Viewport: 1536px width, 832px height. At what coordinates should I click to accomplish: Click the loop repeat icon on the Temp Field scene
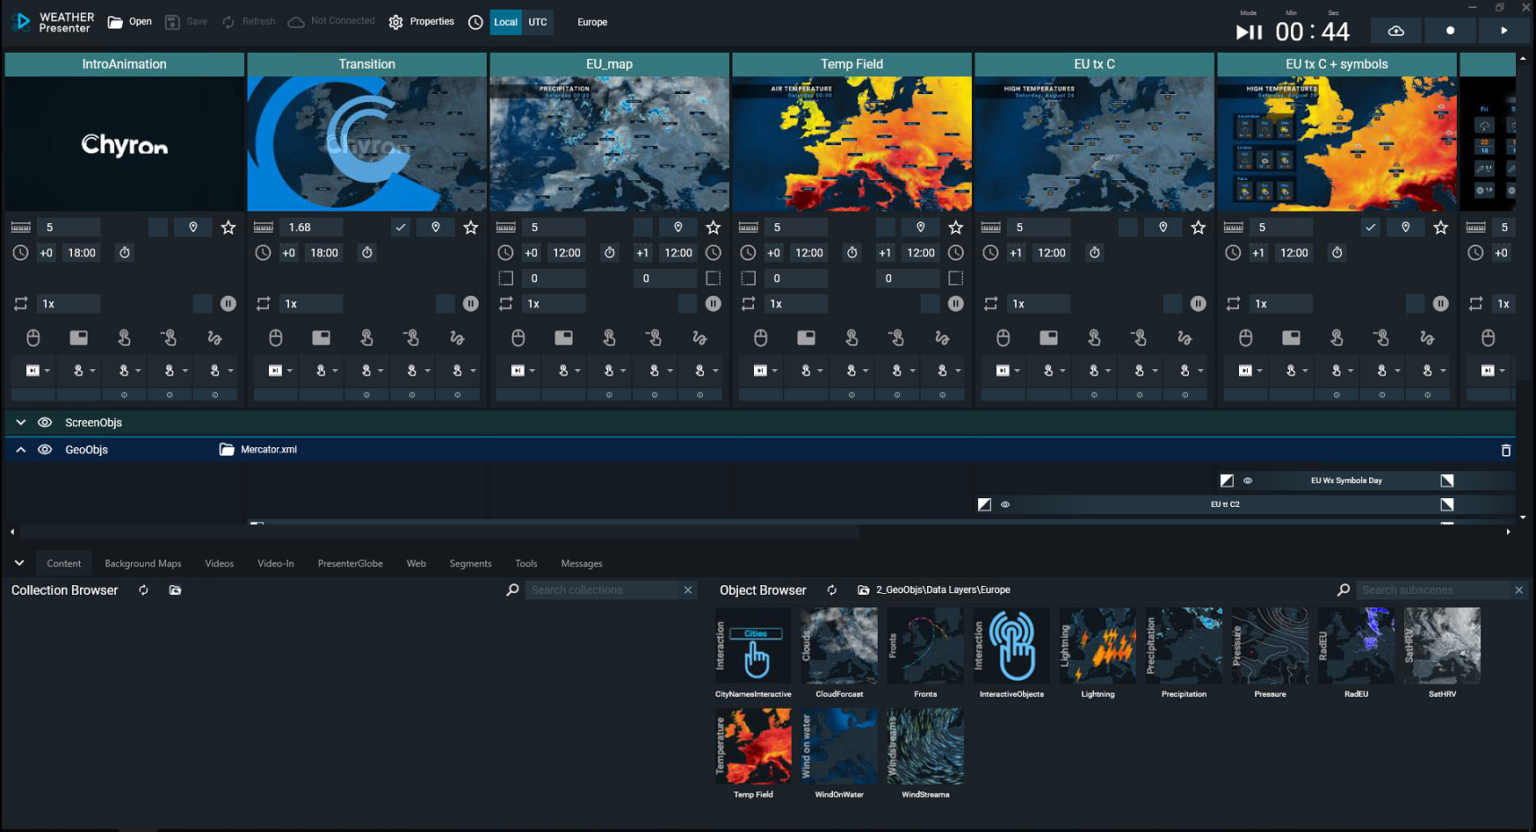[748, 303]
